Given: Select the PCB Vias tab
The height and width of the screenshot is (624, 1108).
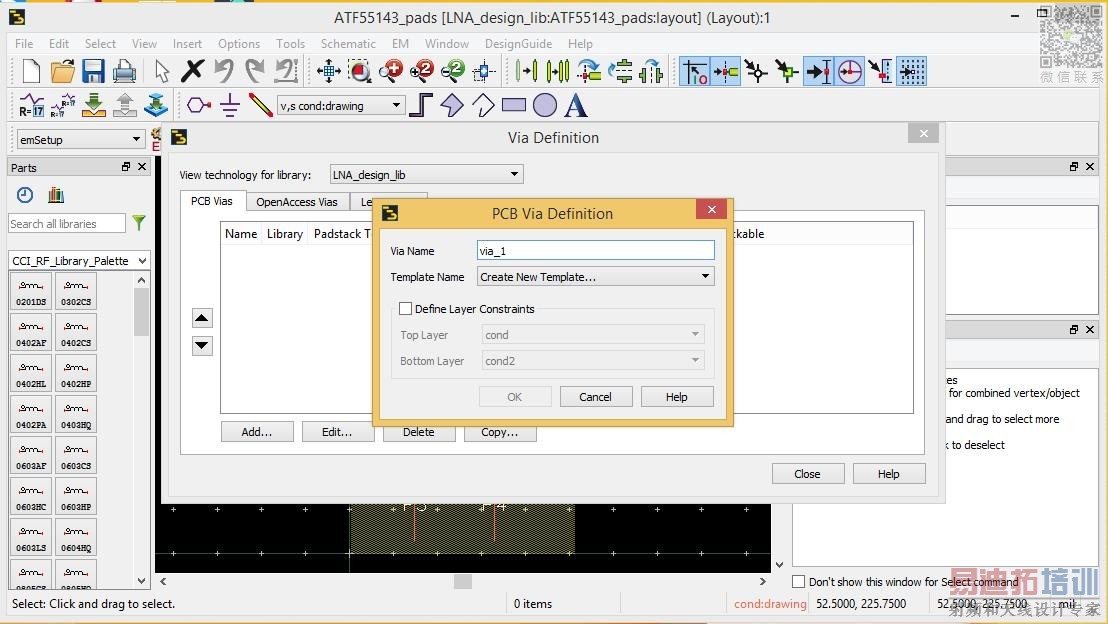Looking at the screenshot, I should pyautogui.click(x=212, y=201).
